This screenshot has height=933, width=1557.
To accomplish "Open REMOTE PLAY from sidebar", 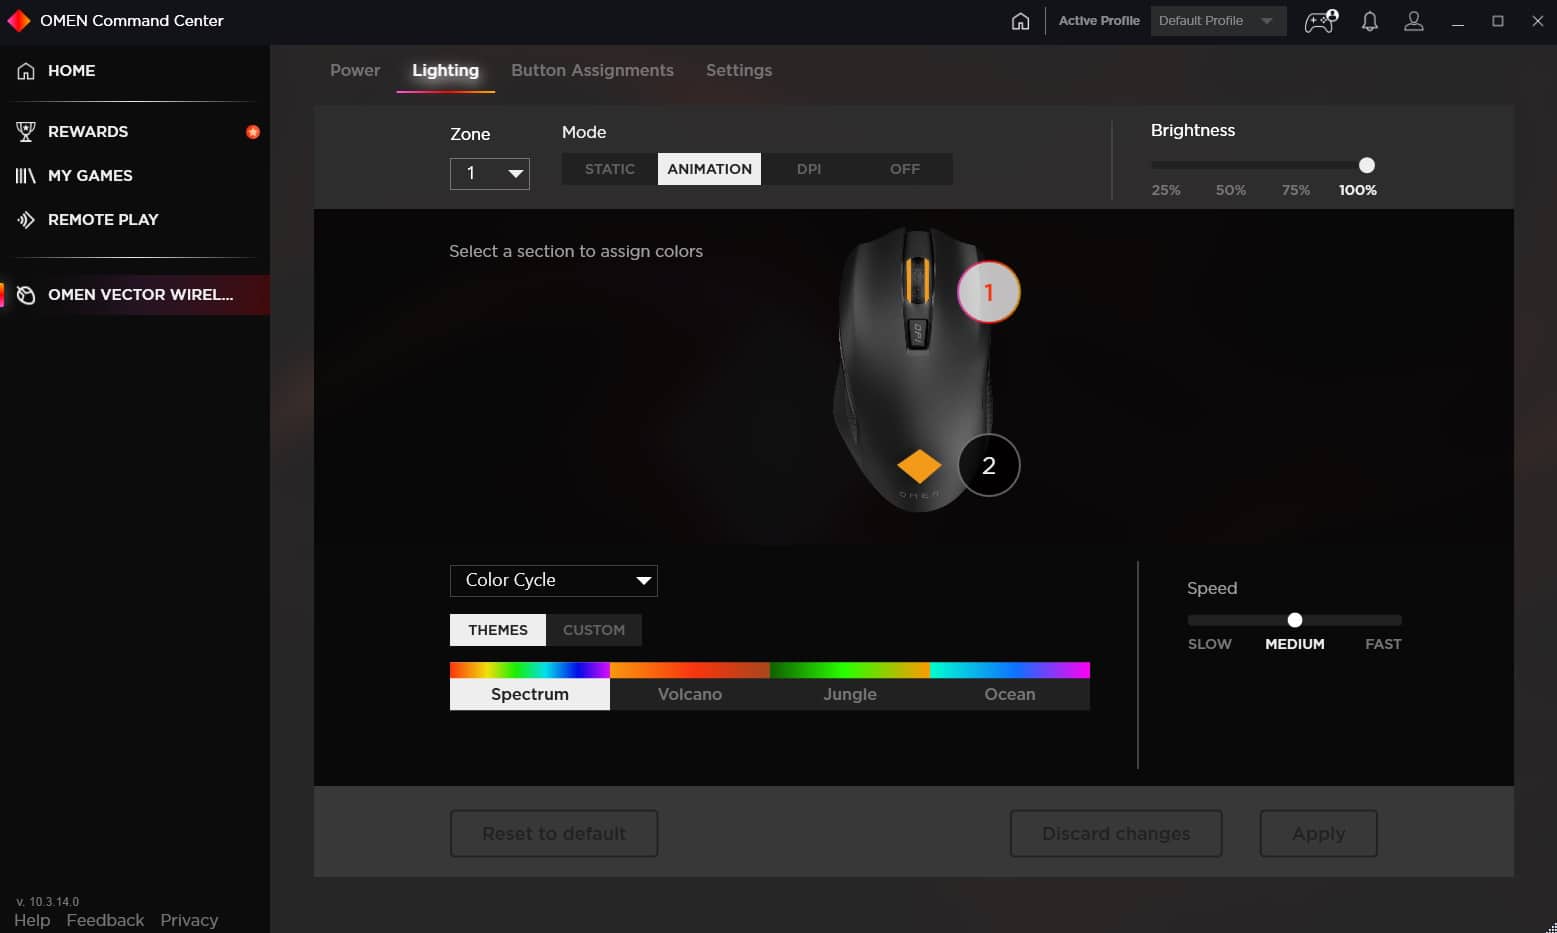I will coord(103,219).
